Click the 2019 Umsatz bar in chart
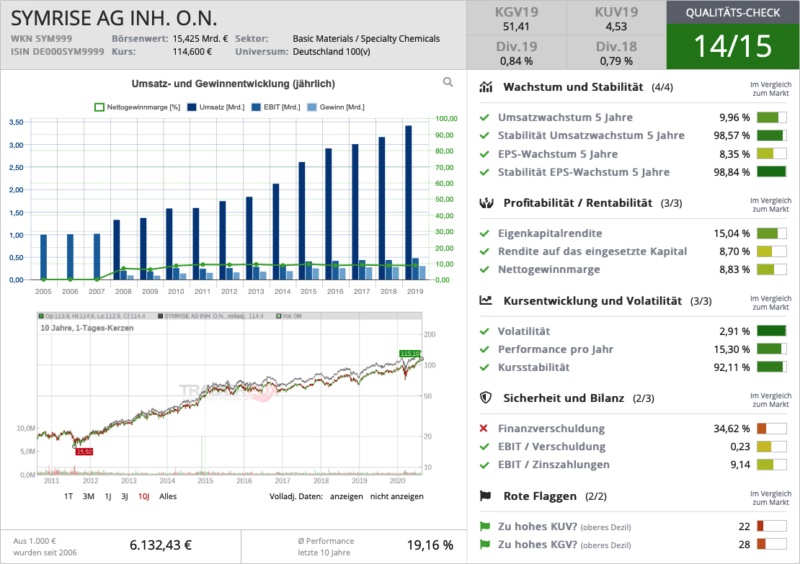Screen dimensions: 800x564 (x=408, y=202)
